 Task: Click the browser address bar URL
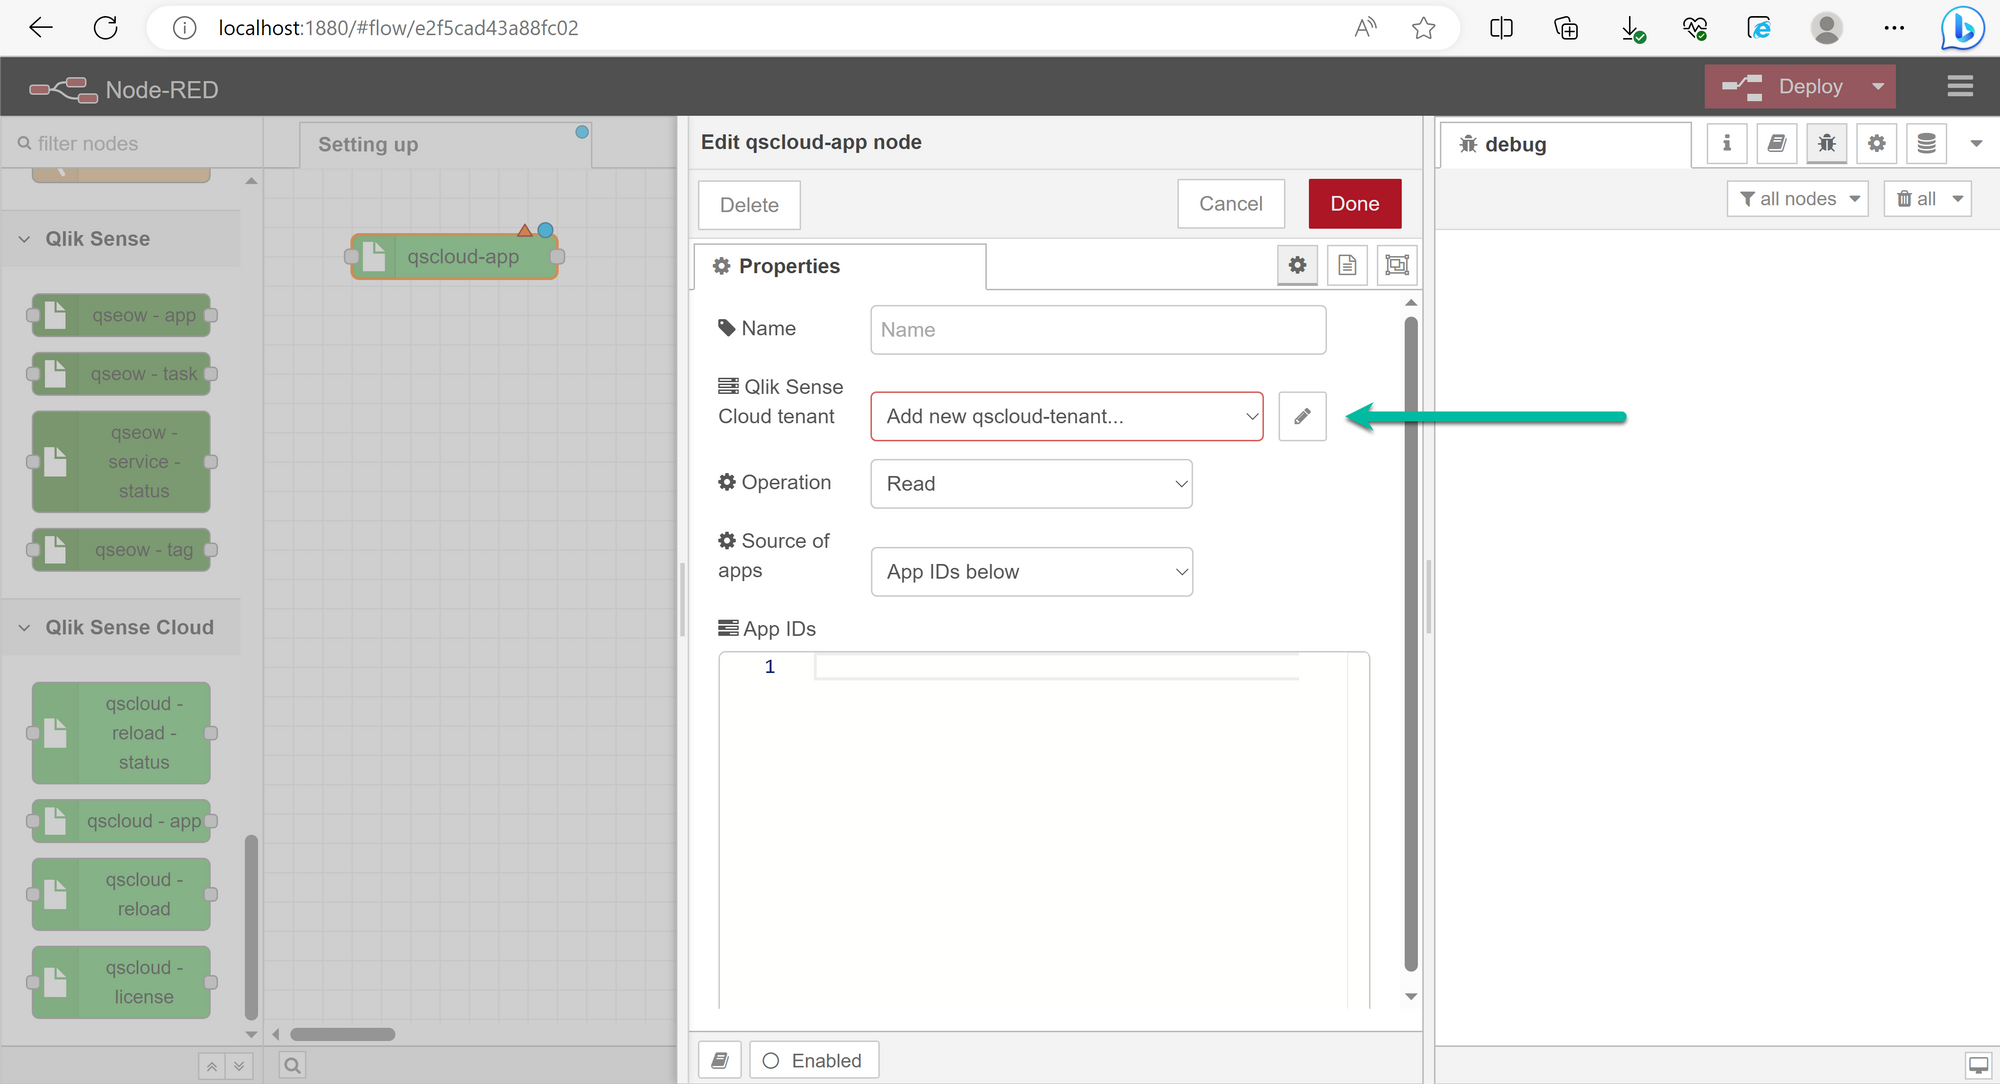398,28
